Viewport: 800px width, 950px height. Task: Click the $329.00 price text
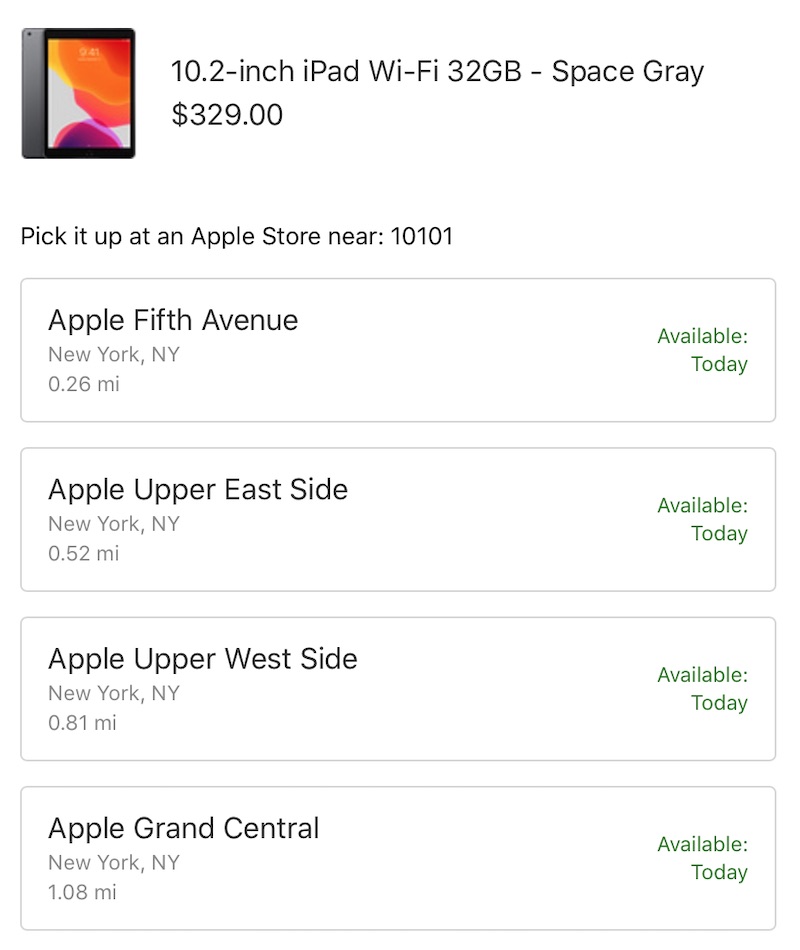(x=227, y=115)
